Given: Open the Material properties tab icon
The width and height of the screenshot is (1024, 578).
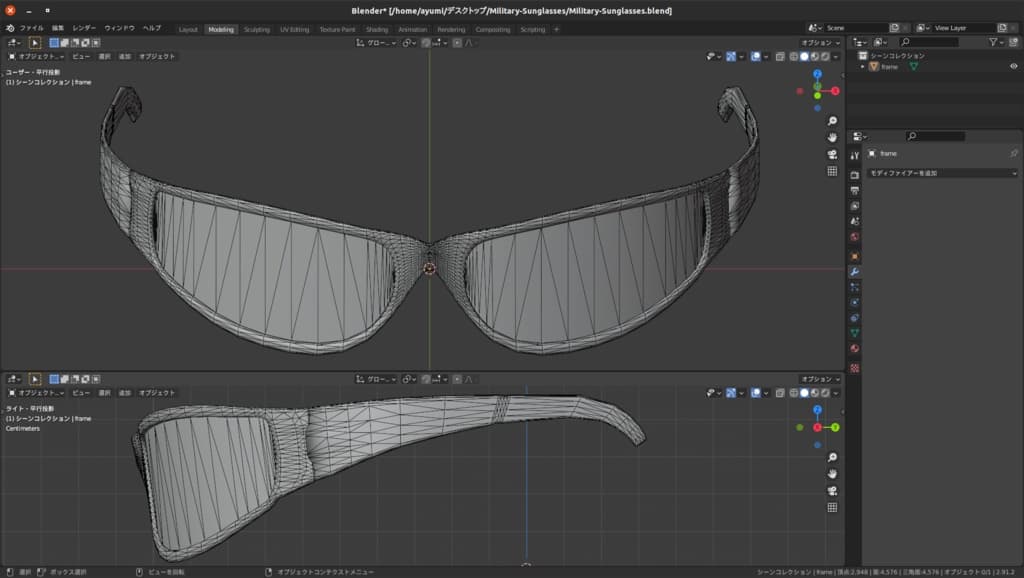Looking at the screenshot, I should pyautogui.click(x=855, y=348).
